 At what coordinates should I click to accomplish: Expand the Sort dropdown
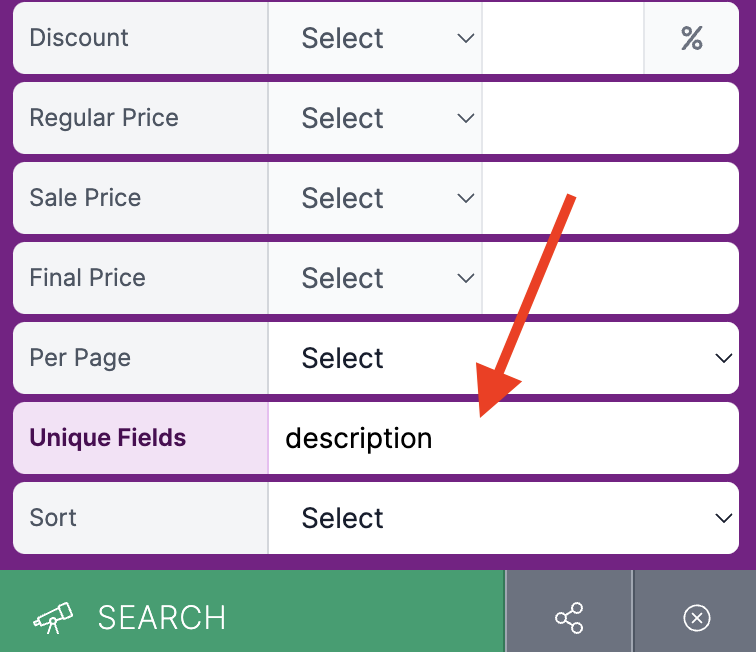pos(503,518)
